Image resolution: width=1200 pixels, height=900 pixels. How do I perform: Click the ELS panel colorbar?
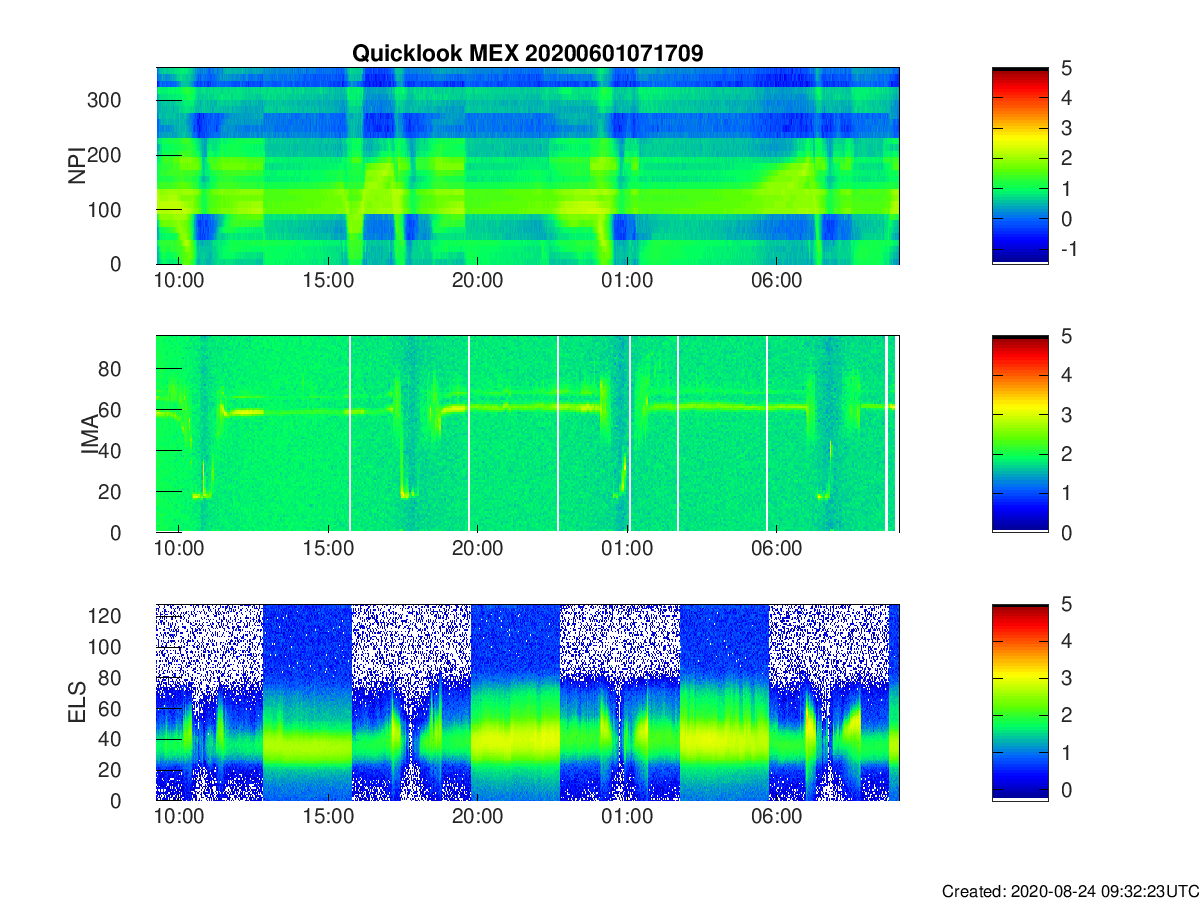[1020, 702]
